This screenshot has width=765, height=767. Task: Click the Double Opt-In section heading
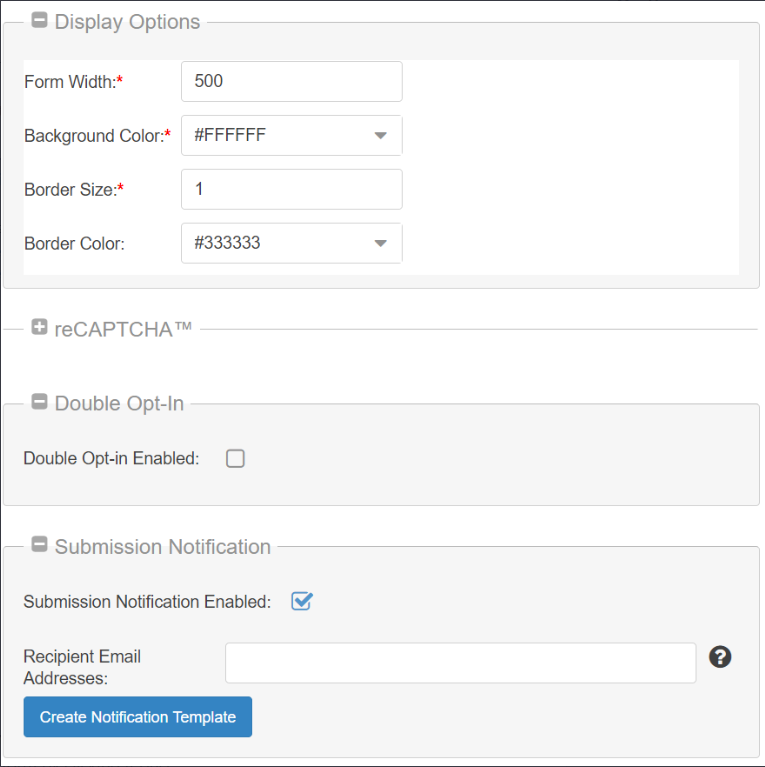[x=119, y=404]
